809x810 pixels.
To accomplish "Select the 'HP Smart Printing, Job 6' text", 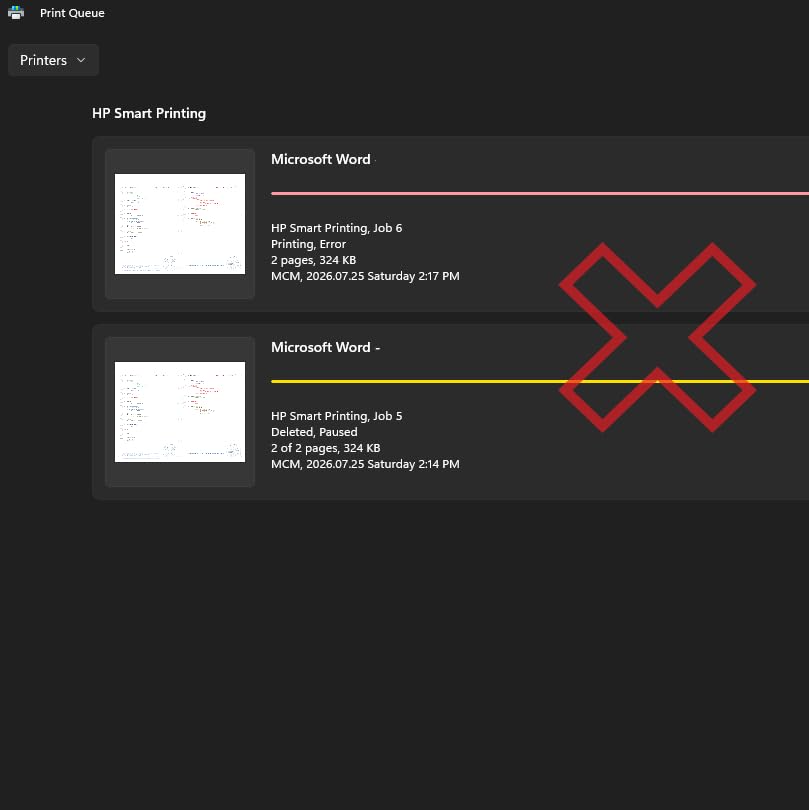I will (x=336, y=228).
